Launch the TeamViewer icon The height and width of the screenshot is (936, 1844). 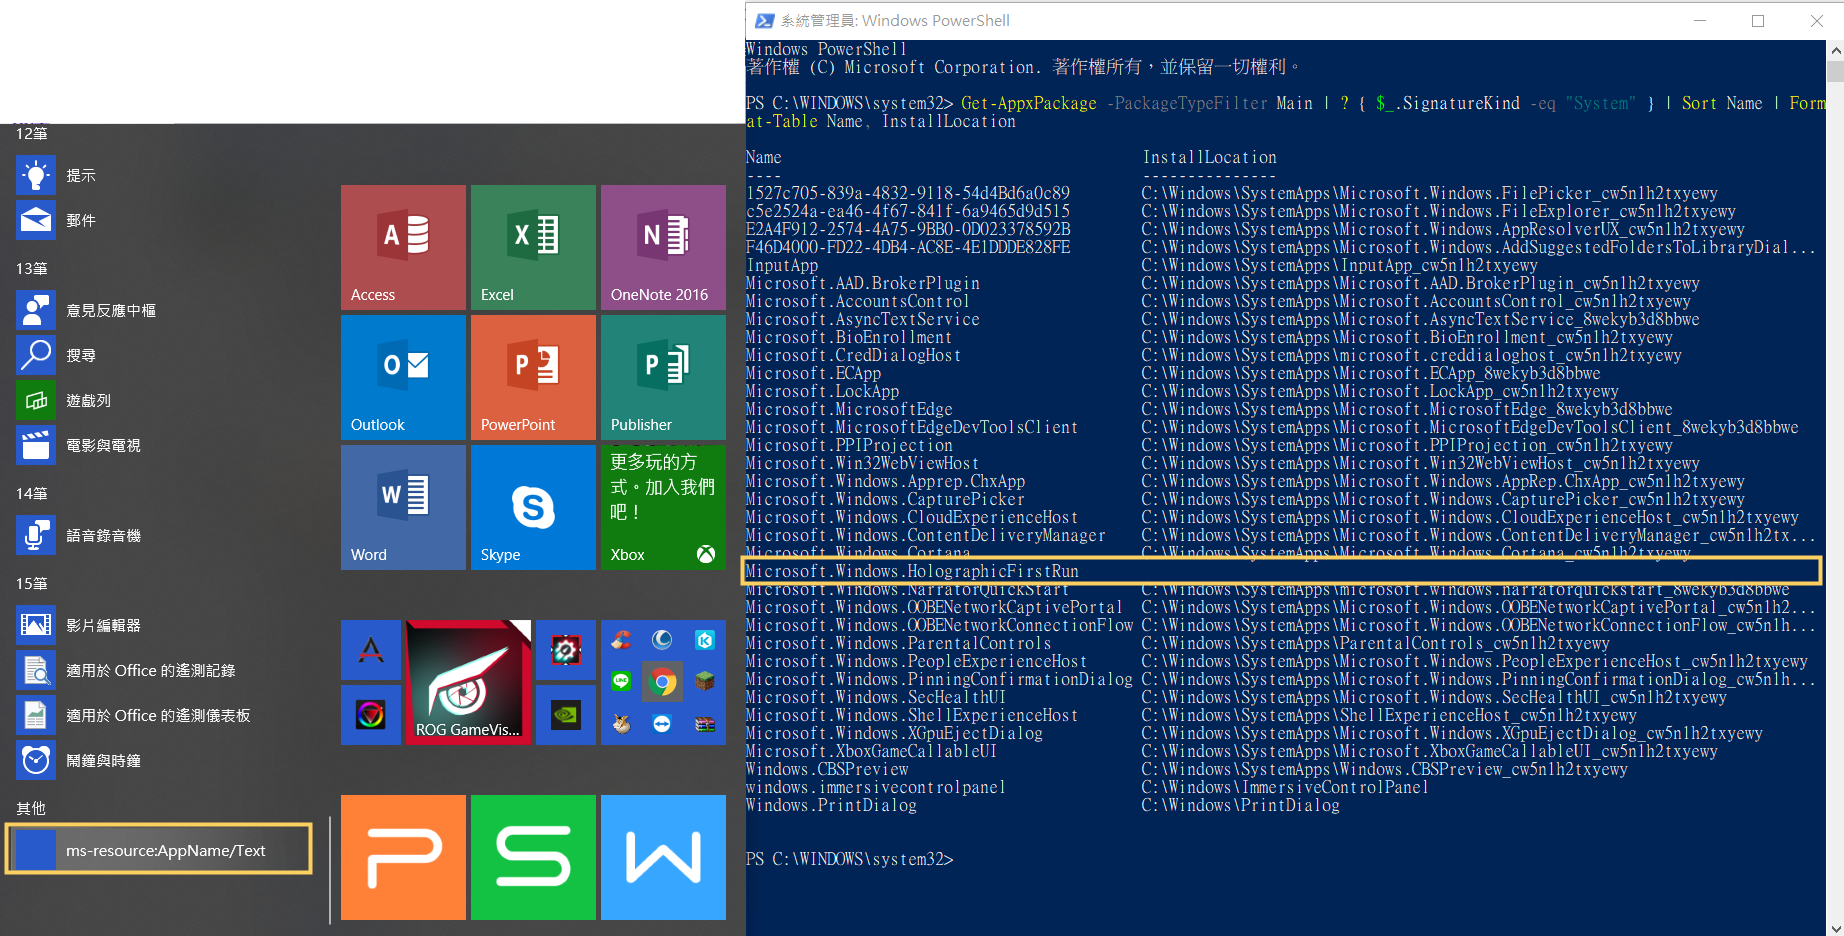[662, 724]
